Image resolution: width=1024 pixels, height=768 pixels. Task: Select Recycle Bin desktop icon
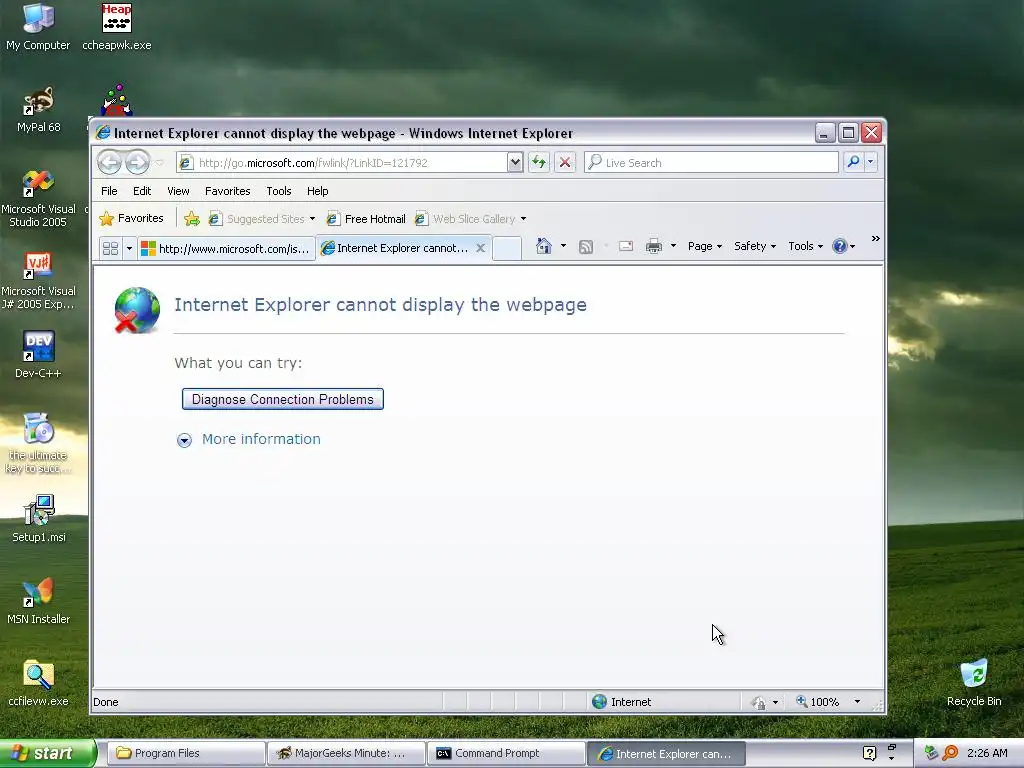(974, 683)
